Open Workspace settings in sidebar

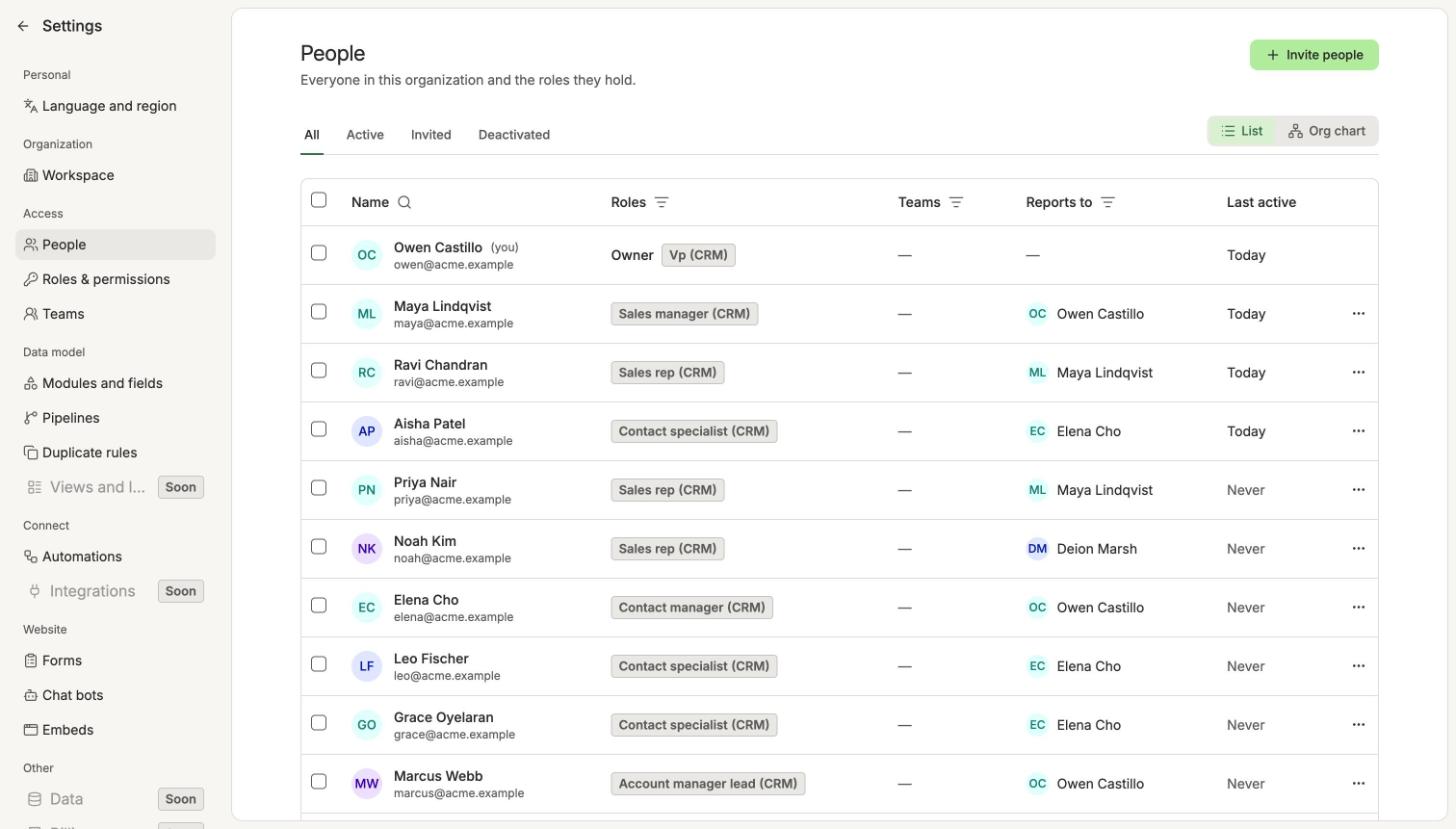(116, 175)
